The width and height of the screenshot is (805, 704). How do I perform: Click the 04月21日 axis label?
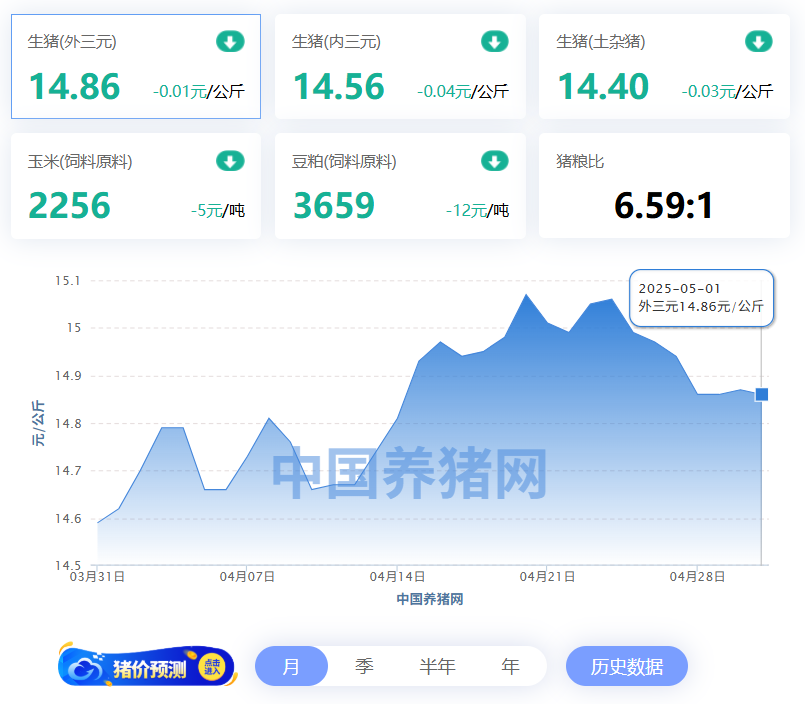pyautogui.click(x=547, y=577)
